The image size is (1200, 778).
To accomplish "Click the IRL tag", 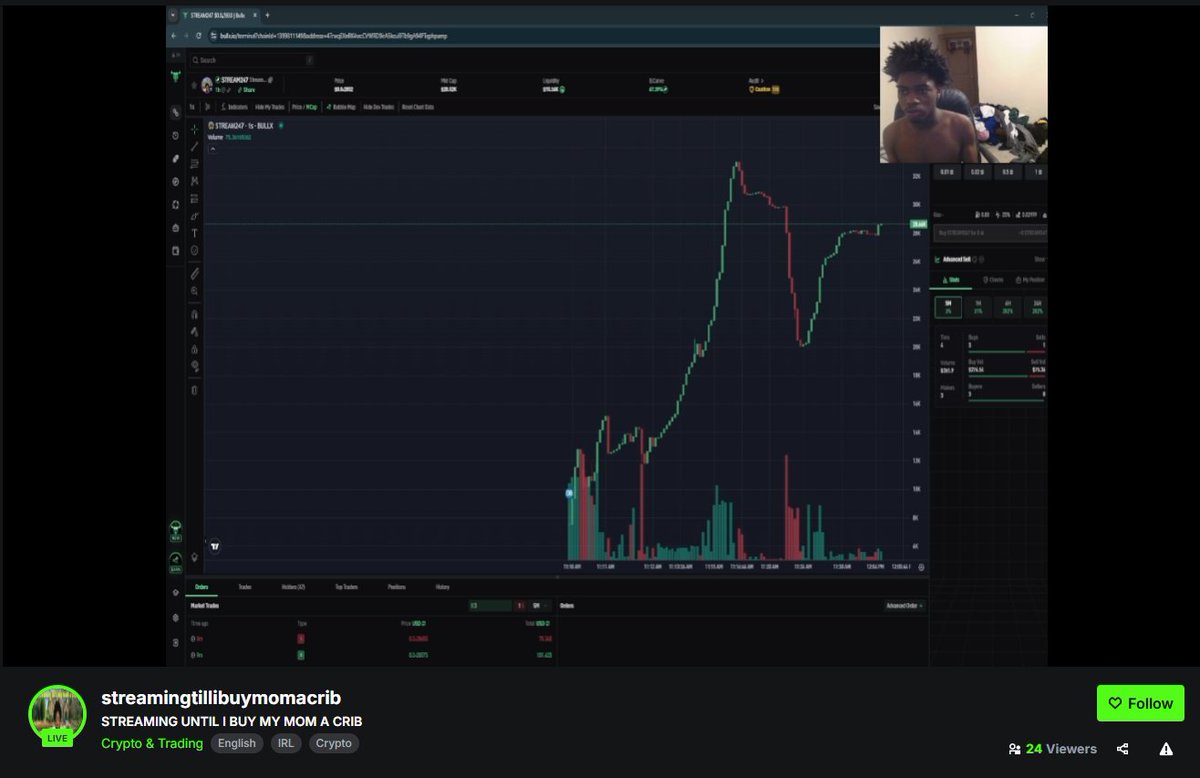I will pyautogui.click(x=286, y=743).
